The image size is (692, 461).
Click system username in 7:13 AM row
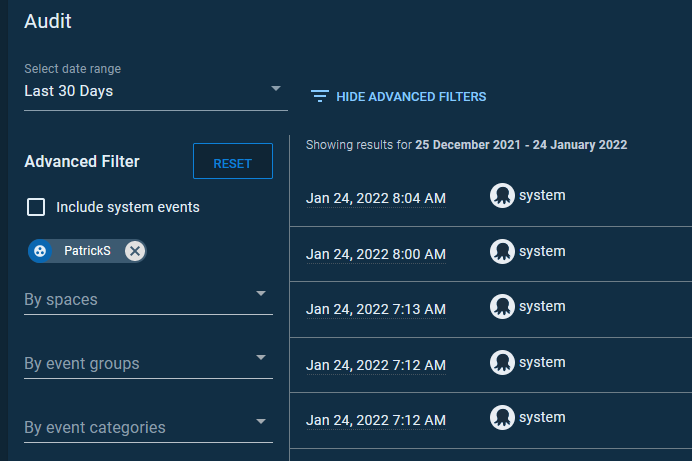(542, 307)
